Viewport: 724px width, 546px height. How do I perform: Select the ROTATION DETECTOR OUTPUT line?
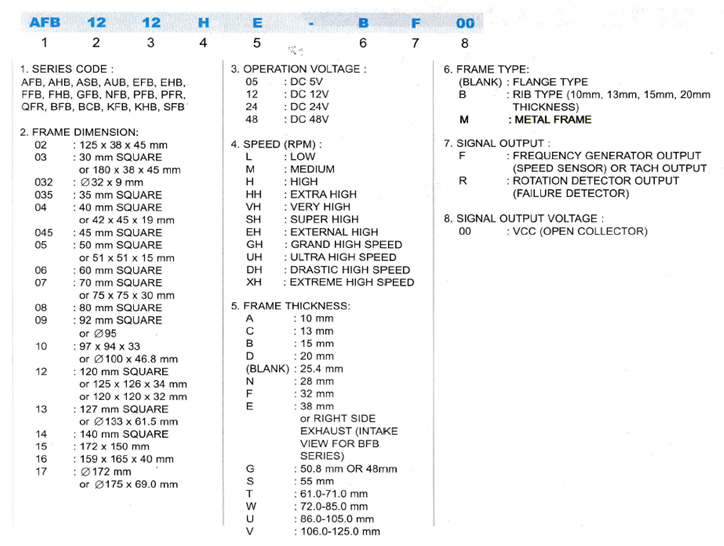596,181
